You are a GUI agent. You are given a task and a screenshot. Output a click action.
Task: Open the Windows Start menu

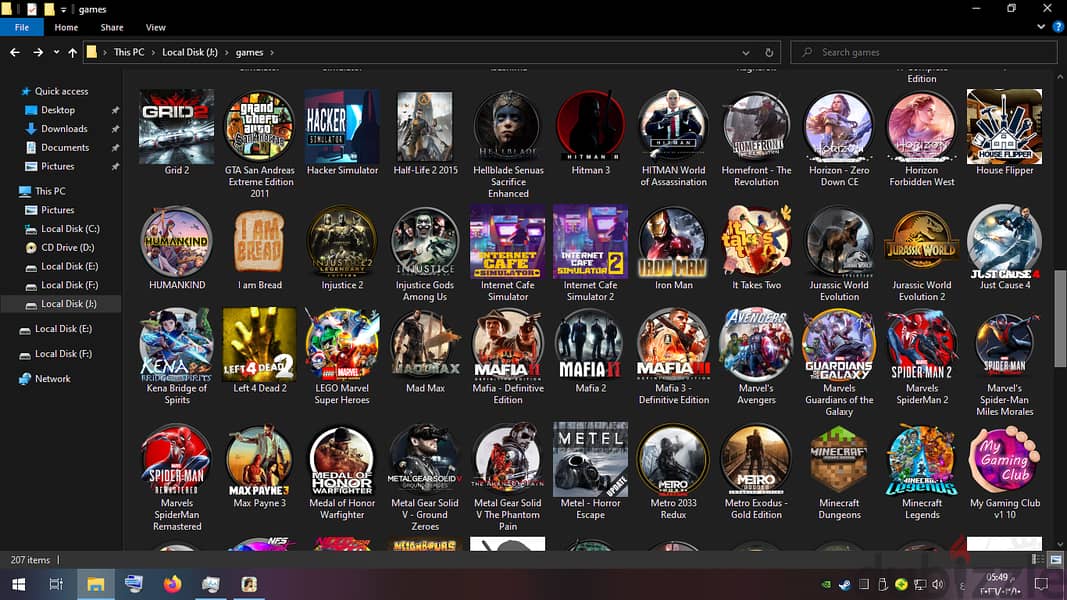pos(18,584)
